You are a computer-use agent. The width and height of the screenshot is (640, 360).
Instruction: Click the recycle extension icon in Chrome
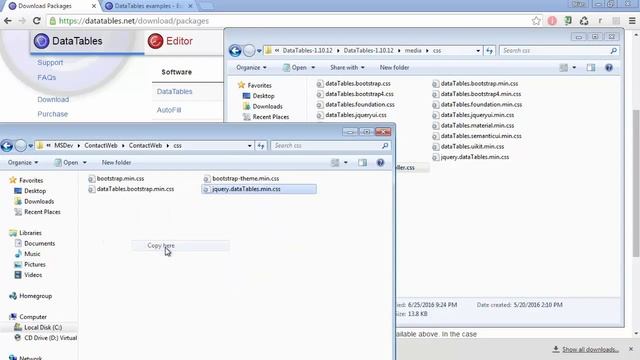584,21
